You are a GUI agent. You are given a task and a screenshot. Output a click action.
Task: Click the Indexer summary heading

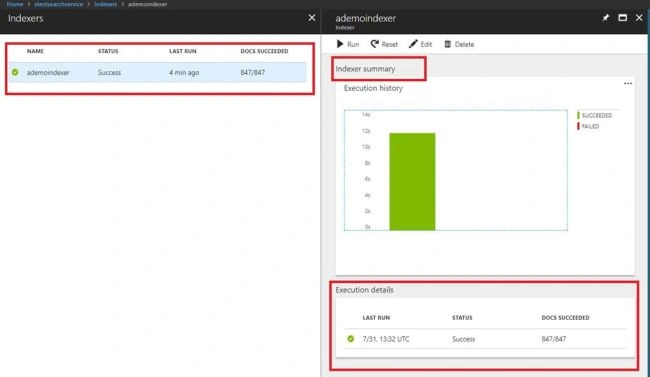[365, 69]
